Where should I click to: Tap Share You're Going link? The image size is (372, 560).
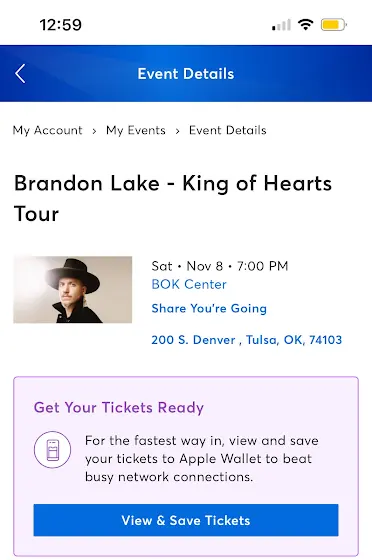click(209, 308)
